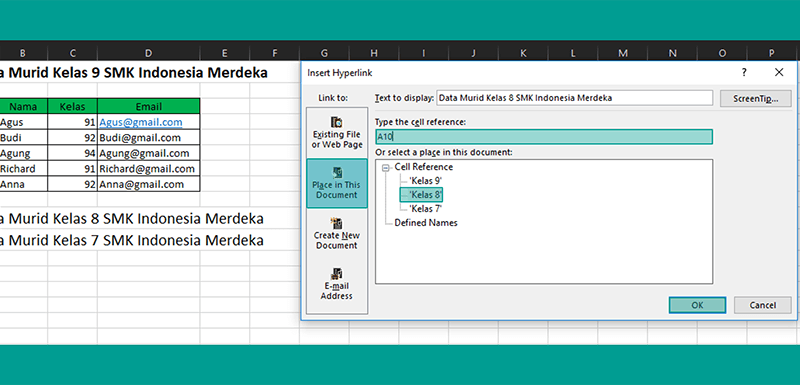Select 'Kelas 7' sheet in tree
This screenshot has width=800, height=385.
pyautogui.click(x=426, y=209)
